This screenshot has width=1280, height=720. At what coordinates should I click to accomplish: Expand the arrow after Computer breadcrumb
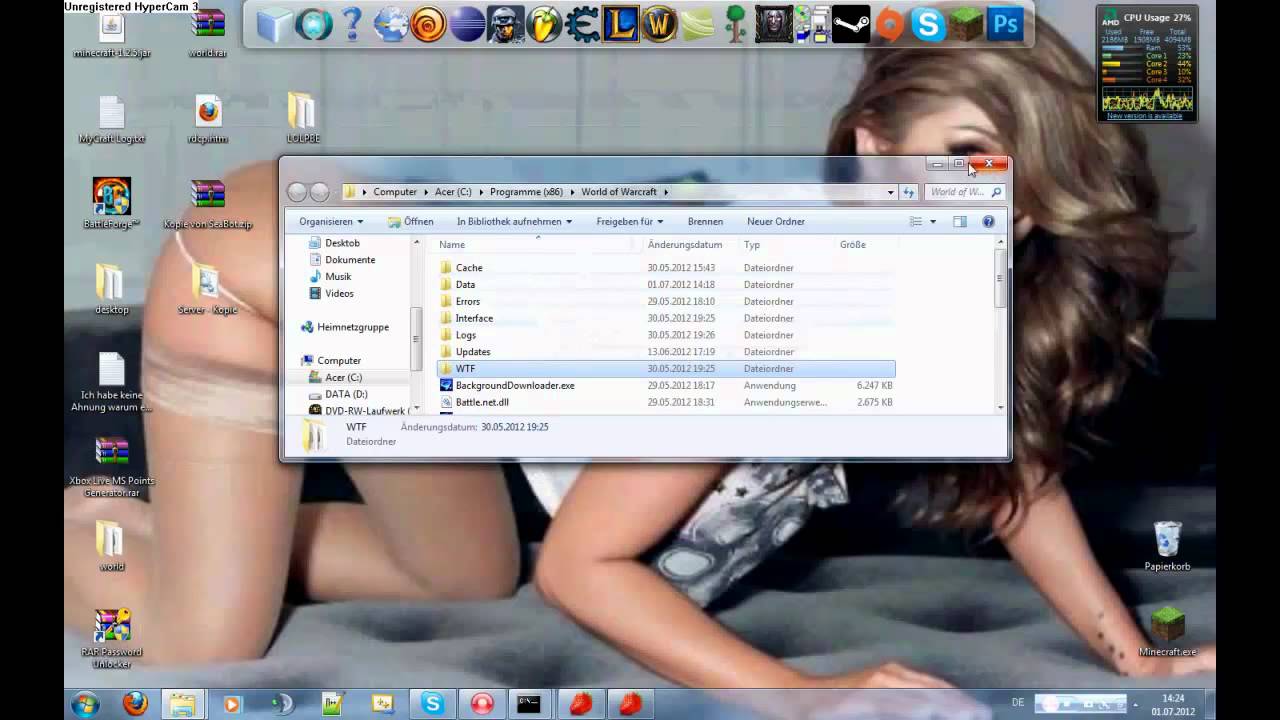(x=425, y=192)
